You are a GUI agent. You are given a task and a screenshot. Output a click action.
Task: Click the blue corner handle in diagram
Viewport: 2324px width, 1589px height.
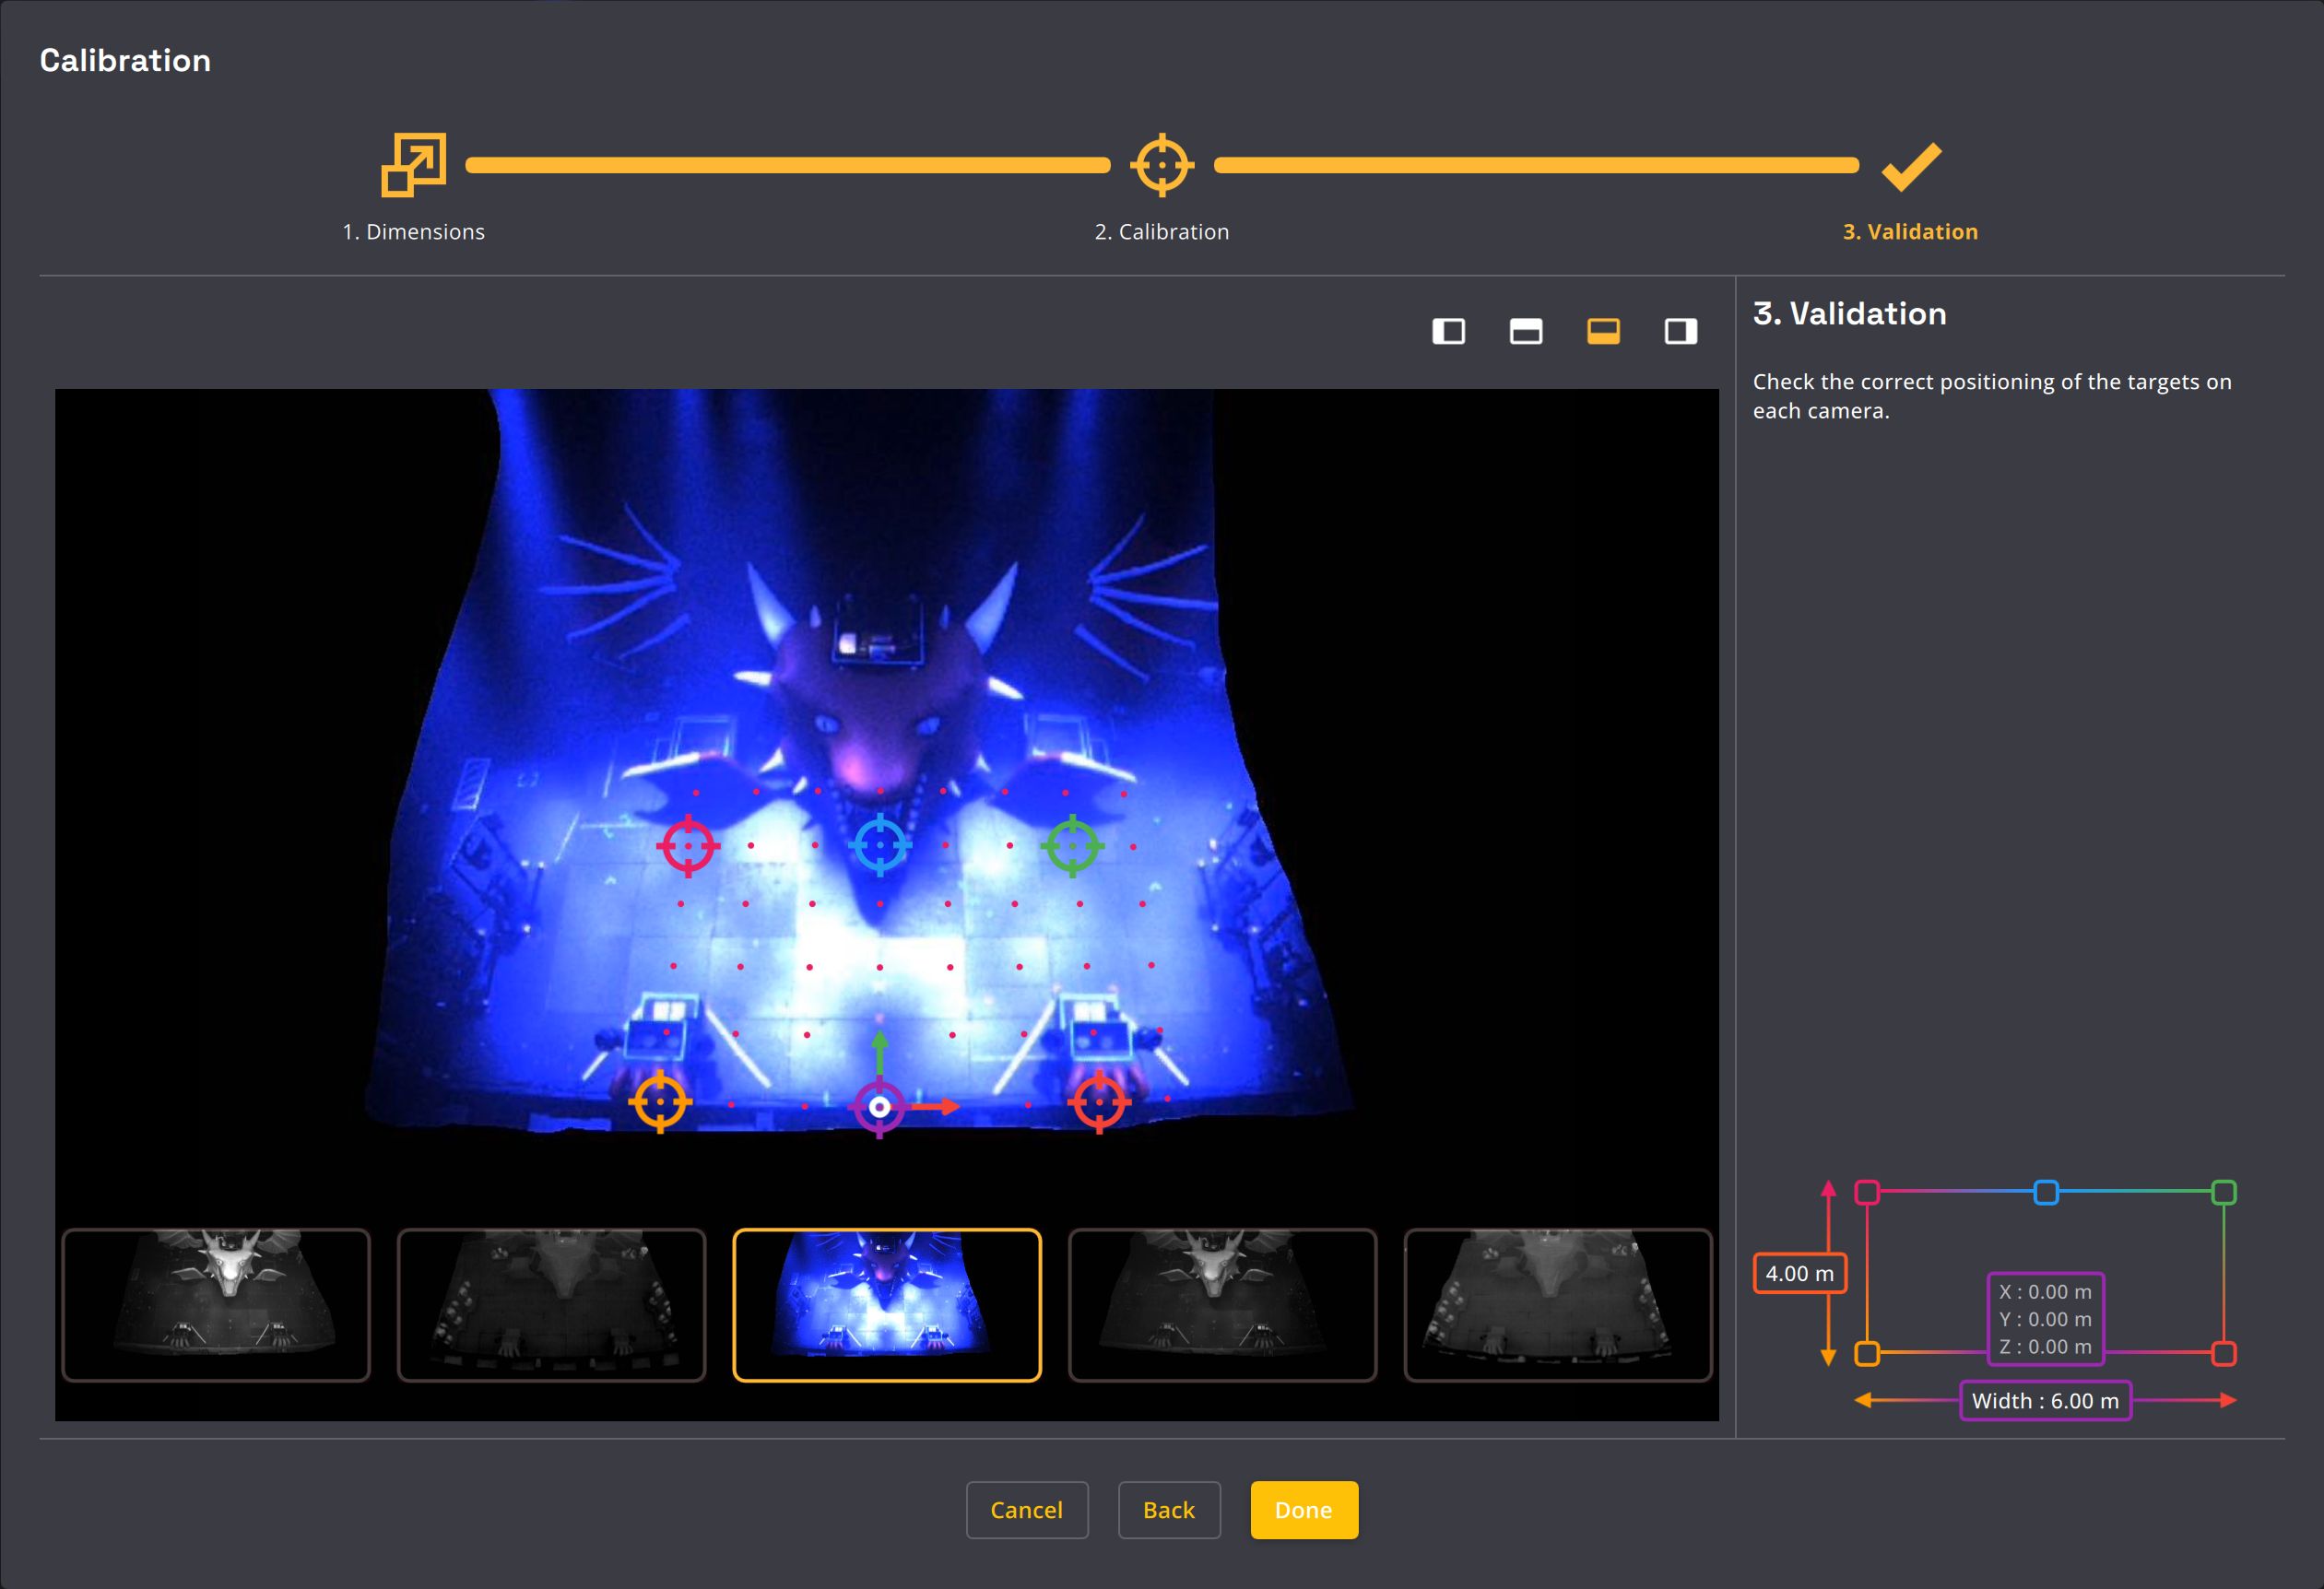click(2046, 1192)
